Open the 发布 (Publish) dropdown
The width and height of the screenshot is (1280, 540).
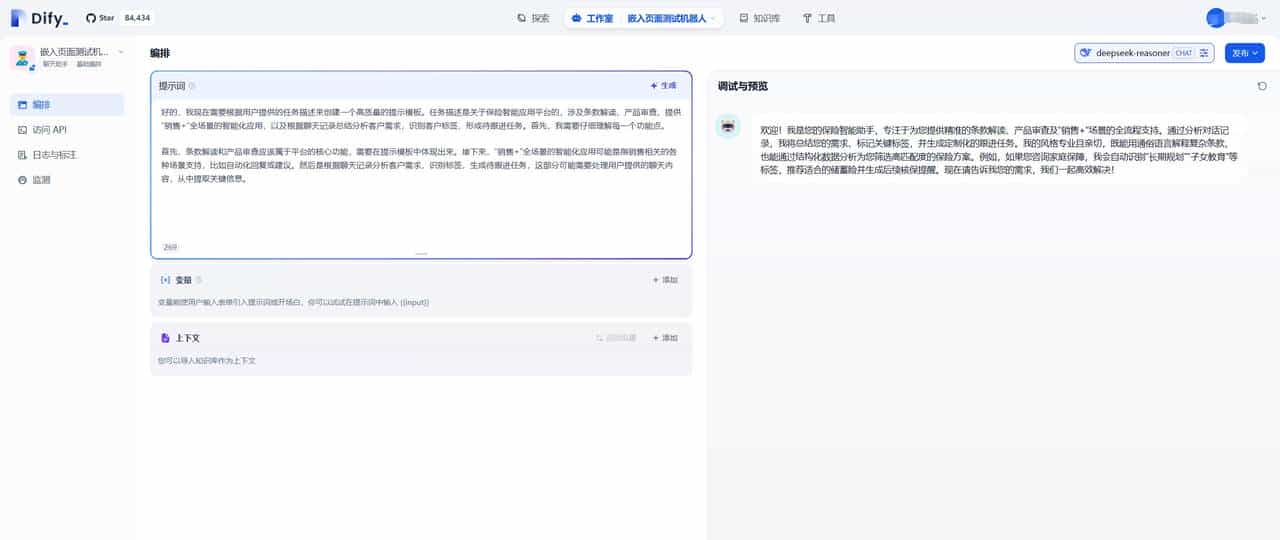point(1245,53)
